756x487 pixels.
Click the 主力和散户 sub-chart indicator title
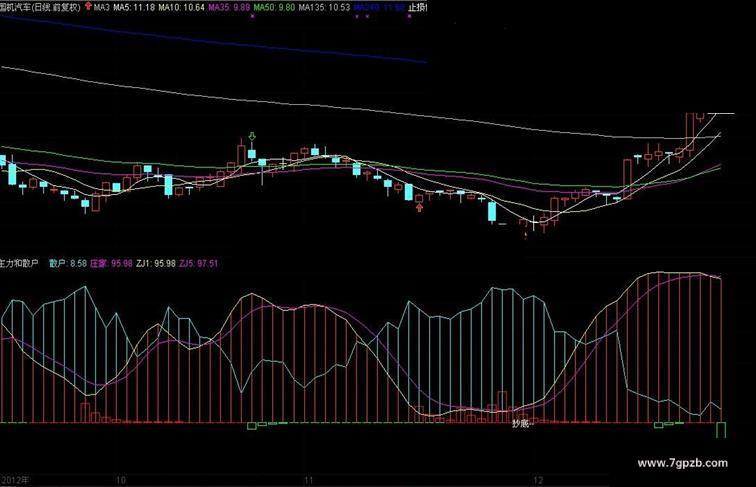point(19,263)
